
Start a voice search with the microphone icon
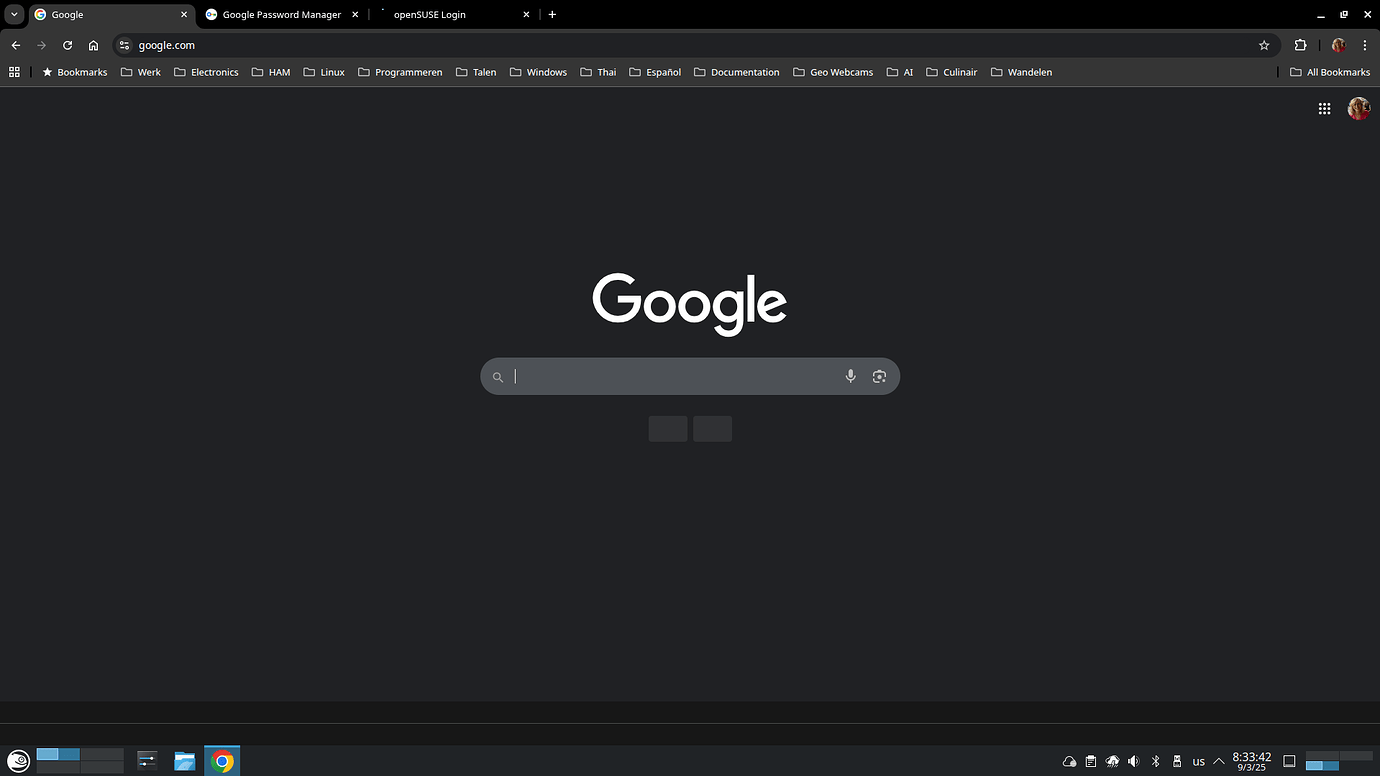click(x=850, y=376)
